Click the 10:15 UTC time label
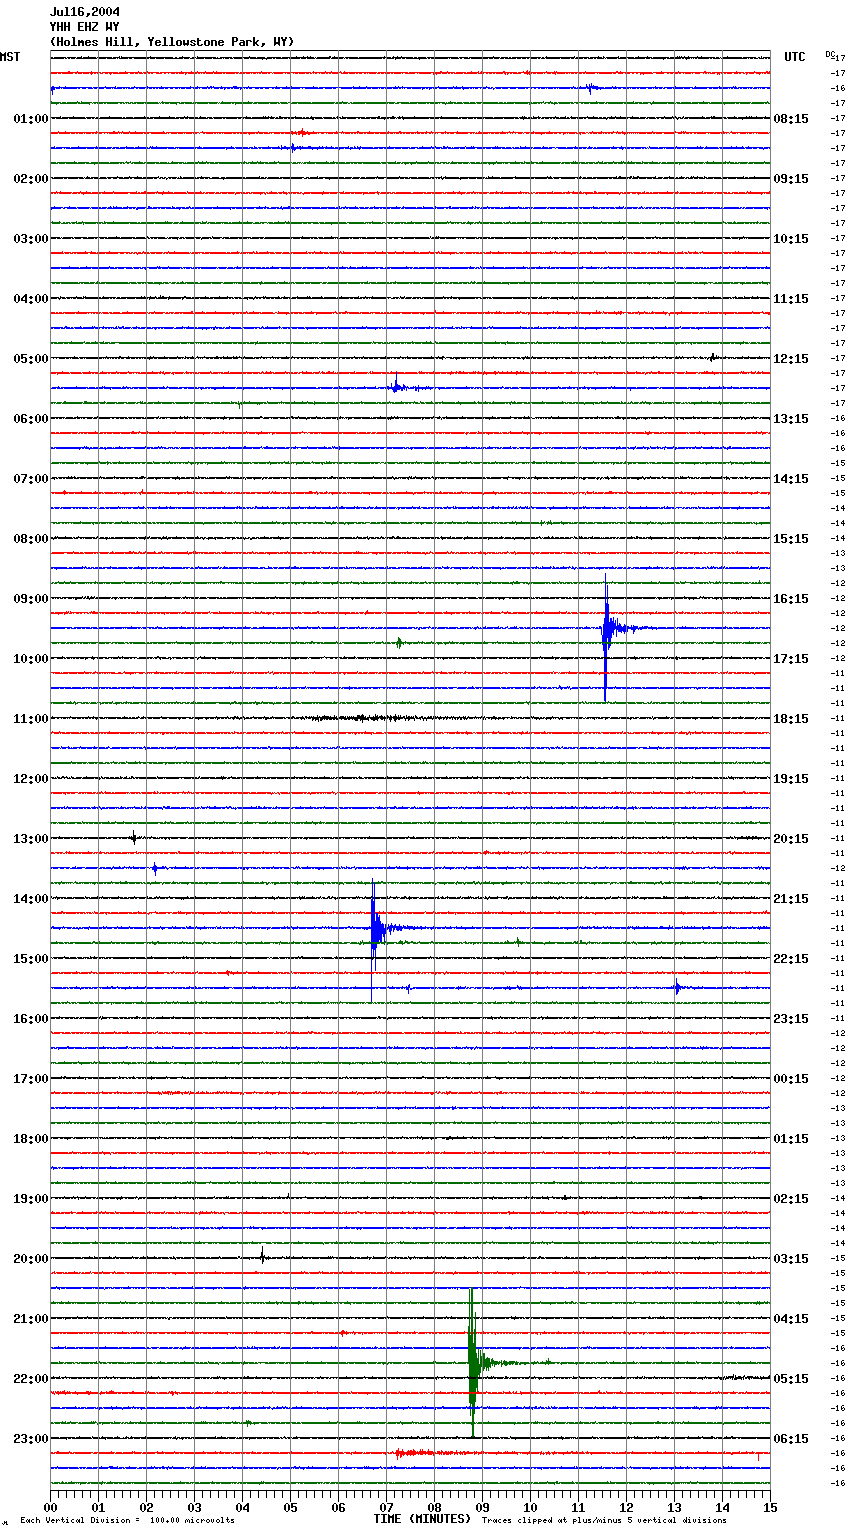This screenshot has height=1534, width=850. (791, 239)
